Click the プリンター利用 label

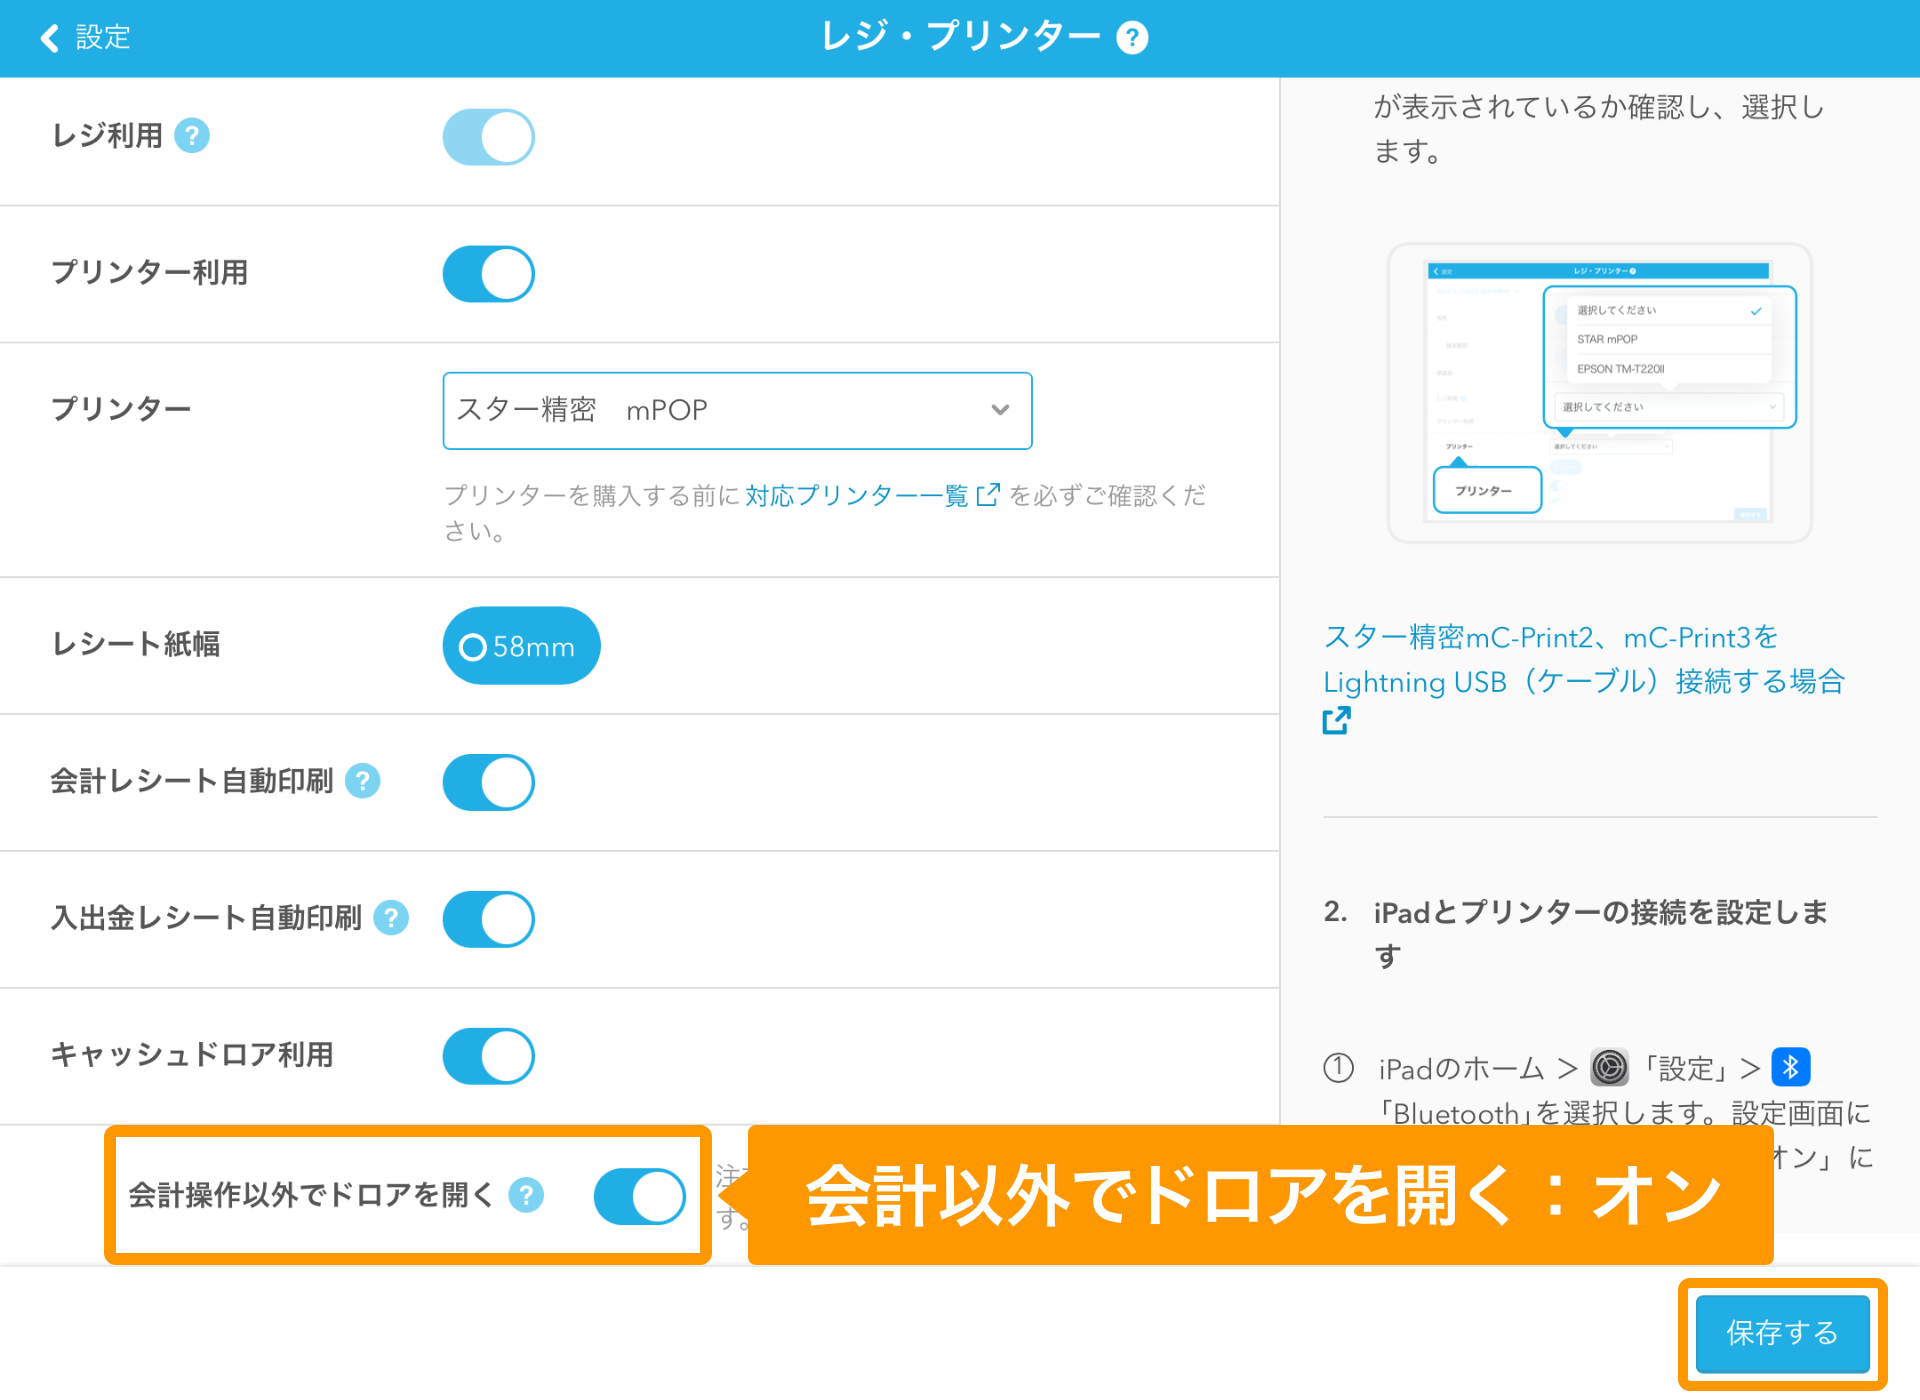pyautogui.click(x=150, y=272)
